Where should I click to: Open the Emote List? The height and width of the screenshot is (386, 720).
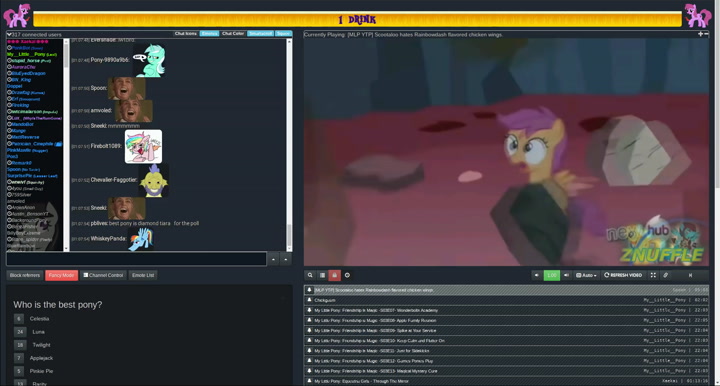[143, 275]
